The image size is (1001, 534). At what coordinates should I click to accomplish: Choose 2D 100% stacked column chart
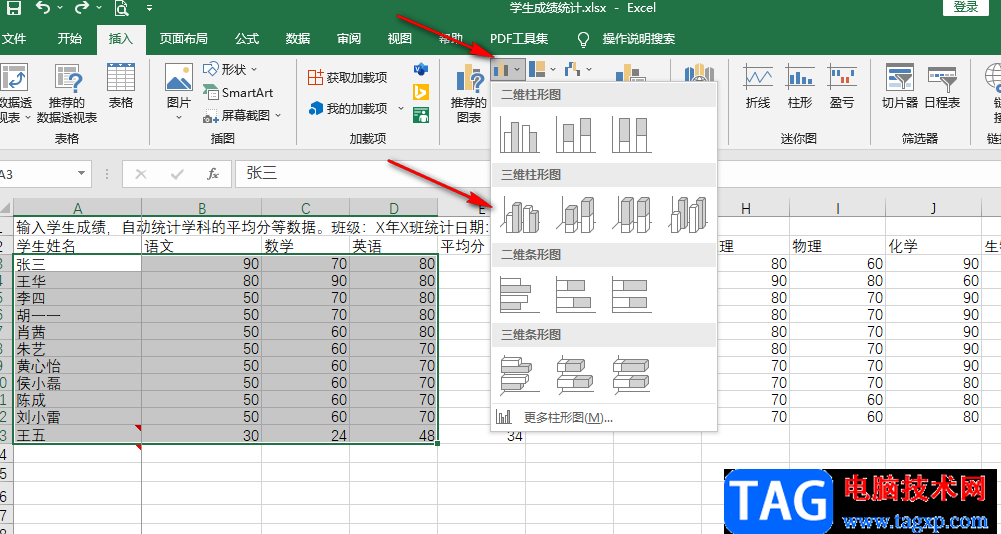[631, 134]
